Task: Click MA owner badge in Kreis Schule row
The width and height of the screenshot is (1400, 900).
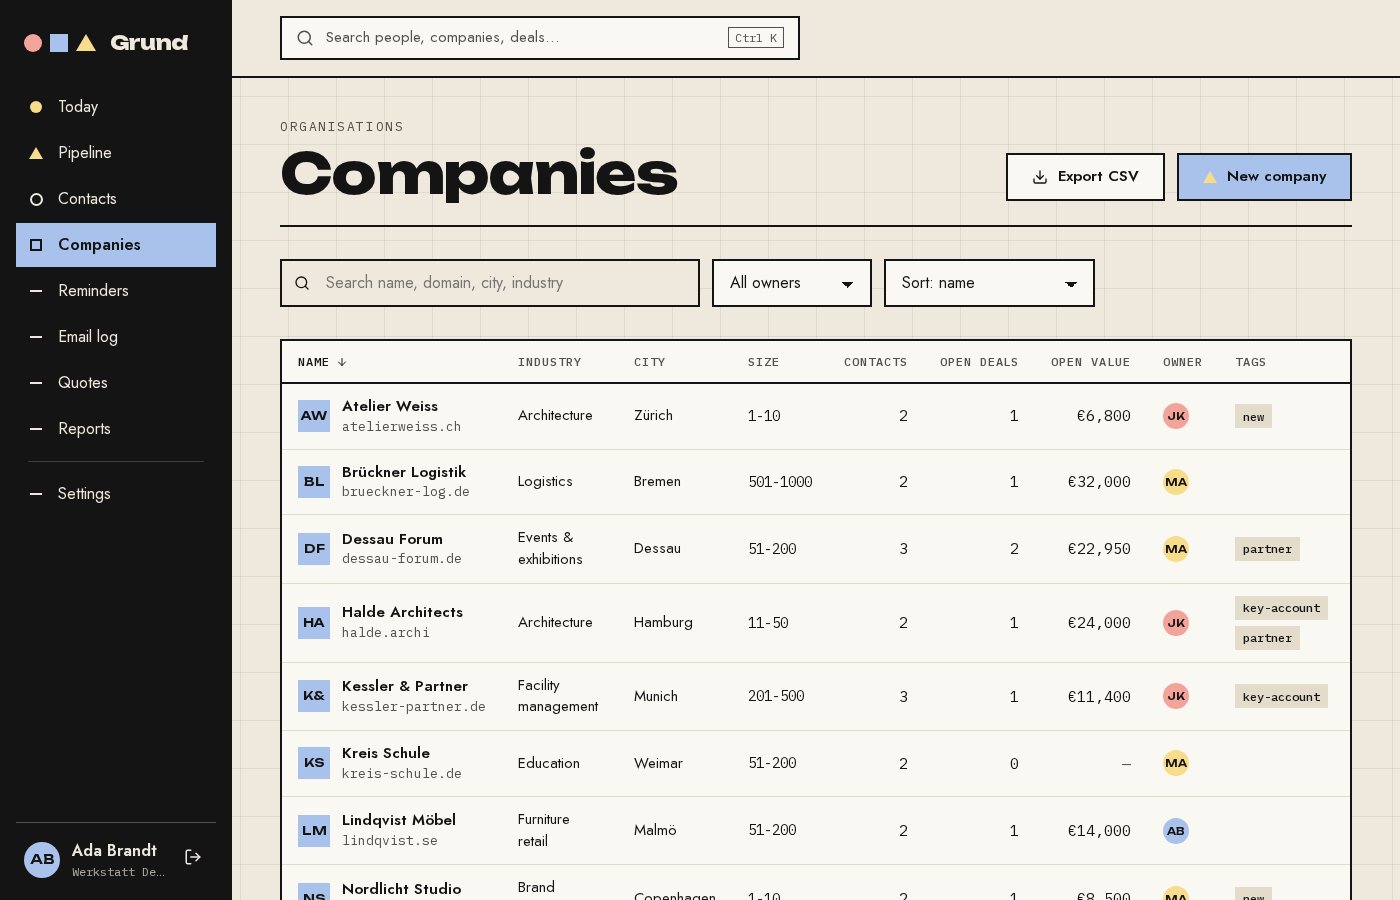Action: point(1176,763)
